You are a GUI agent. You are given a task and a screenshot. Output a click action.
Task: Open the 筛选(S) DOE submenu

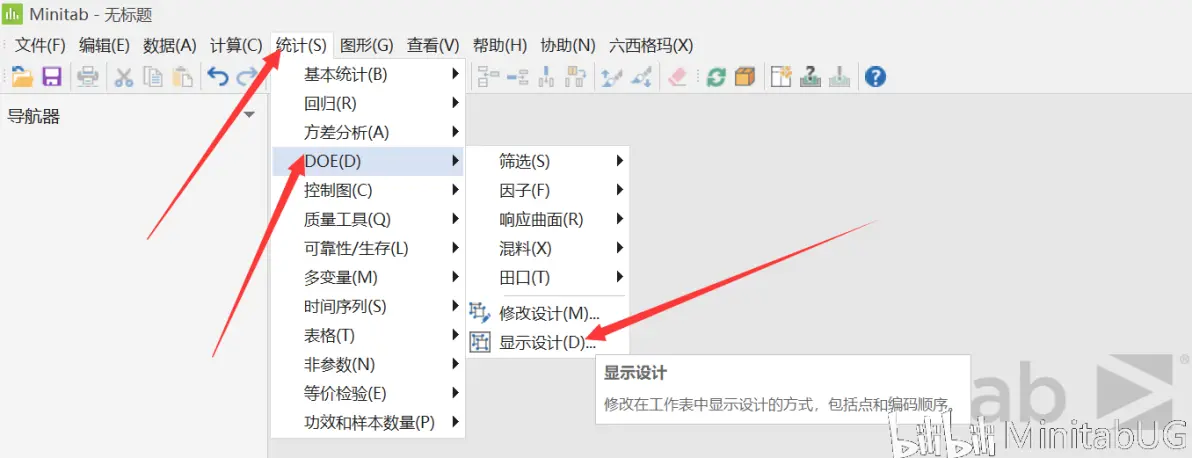(x=547, y=161)
